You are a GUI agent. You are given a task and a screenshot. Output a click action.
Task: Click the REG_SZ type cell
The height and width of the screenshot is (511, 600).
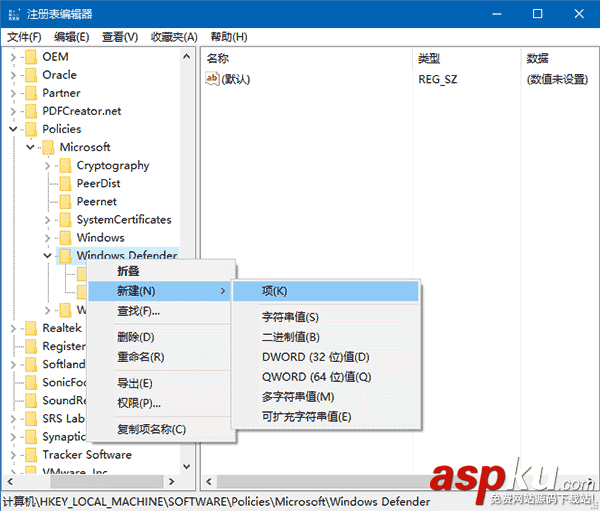438,80
